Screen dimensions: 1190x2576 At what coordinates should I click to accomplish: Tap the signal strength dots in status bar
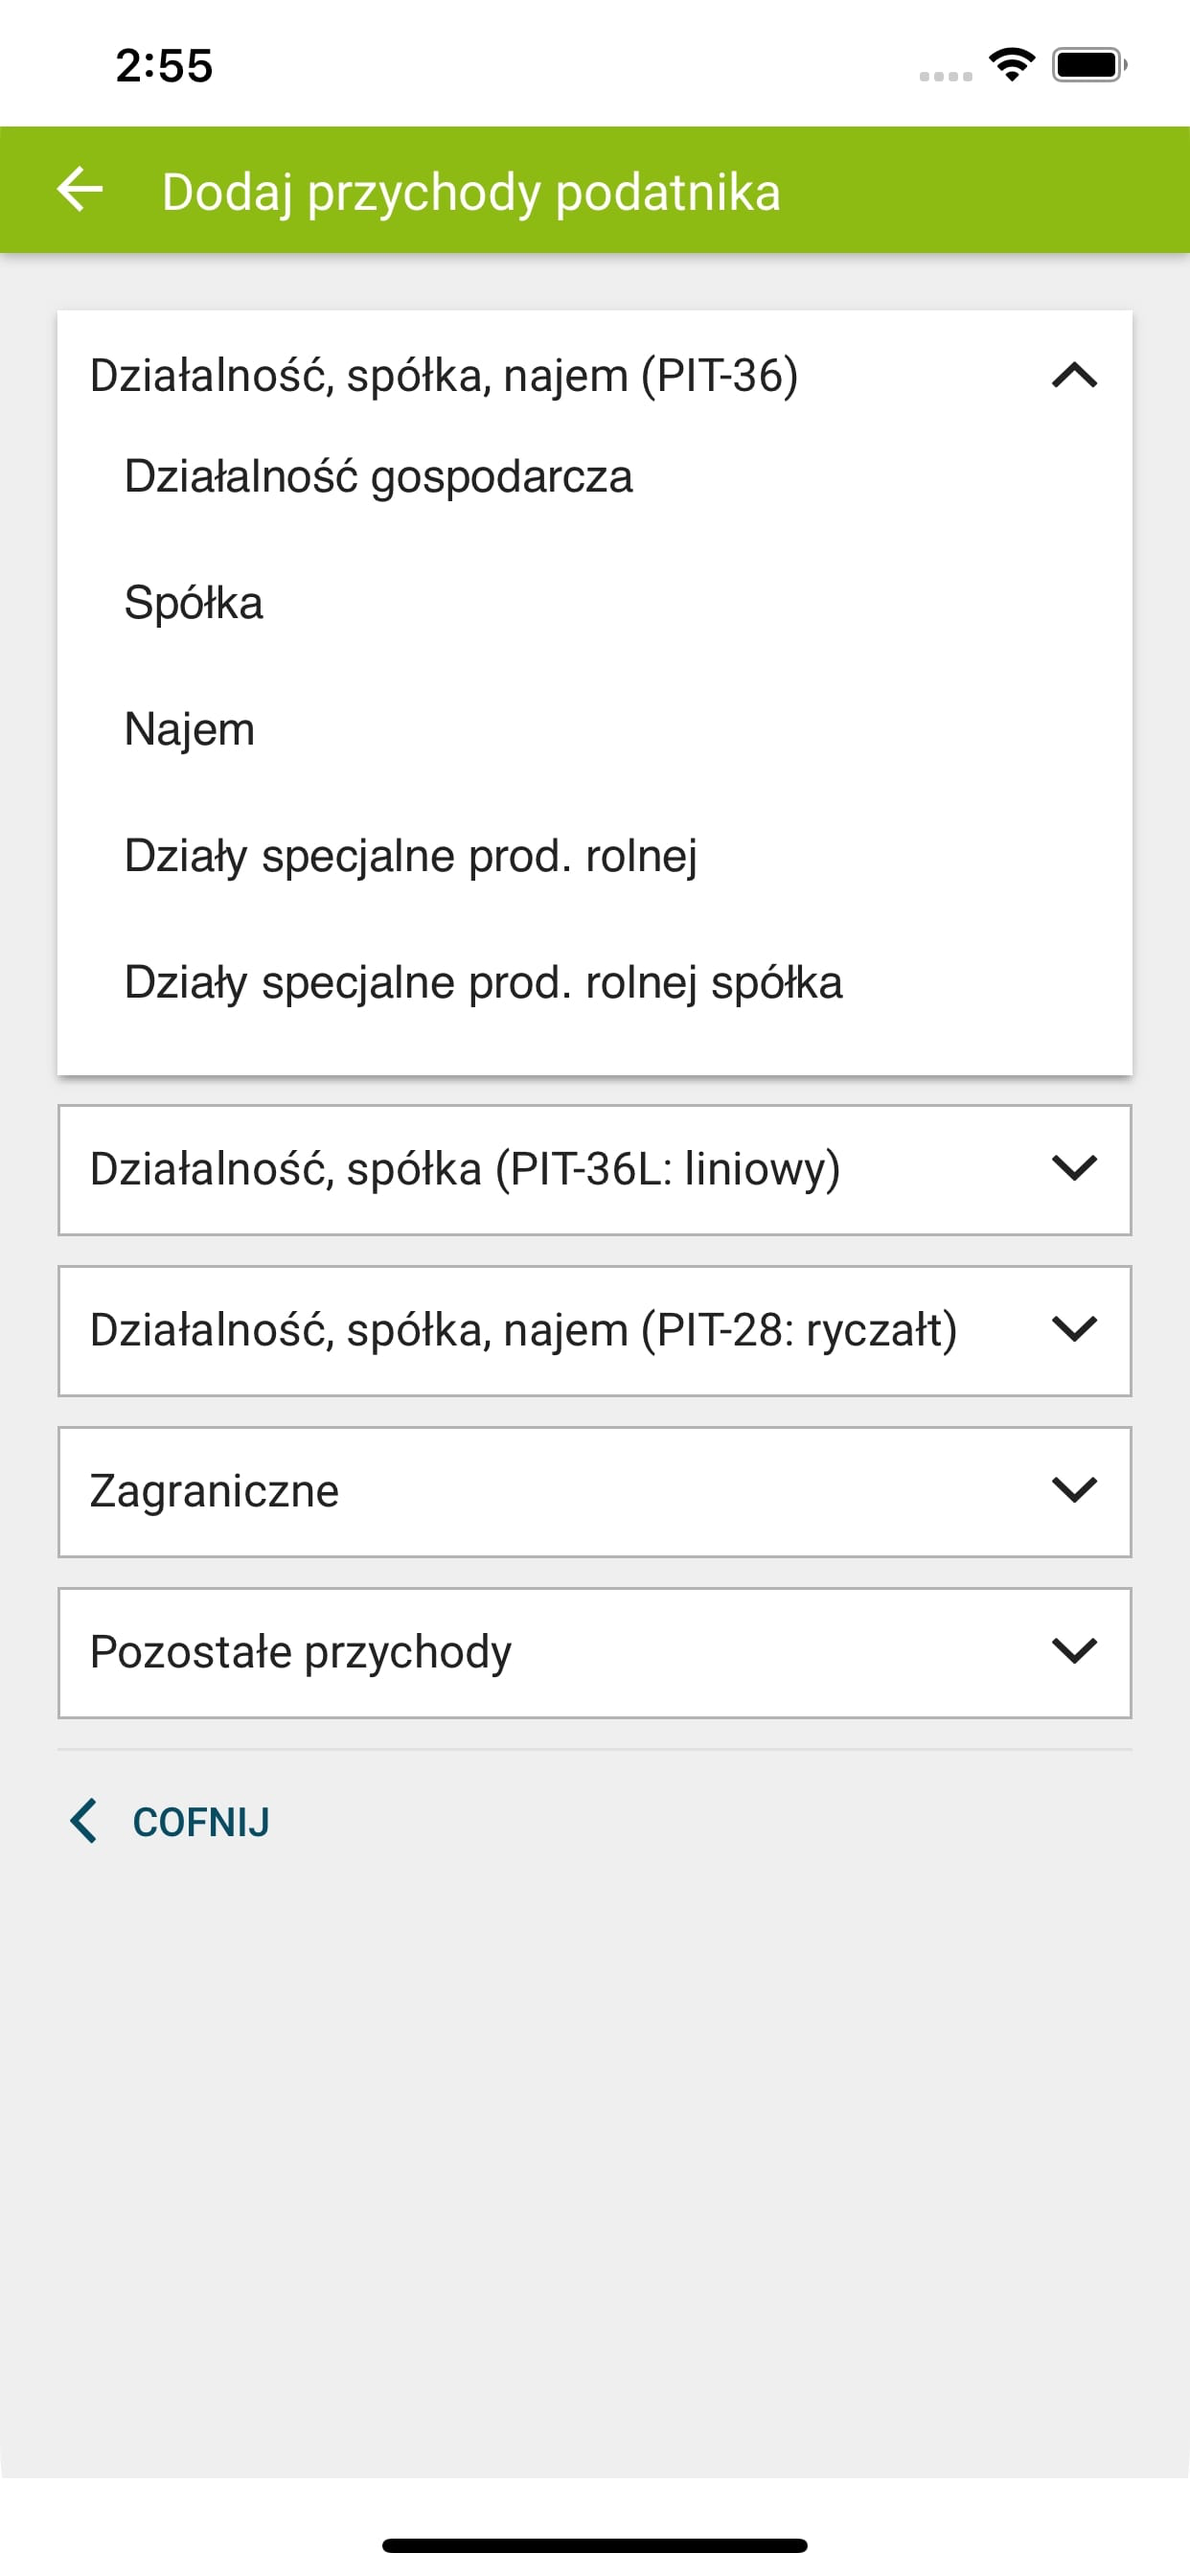tap(944, 72)
